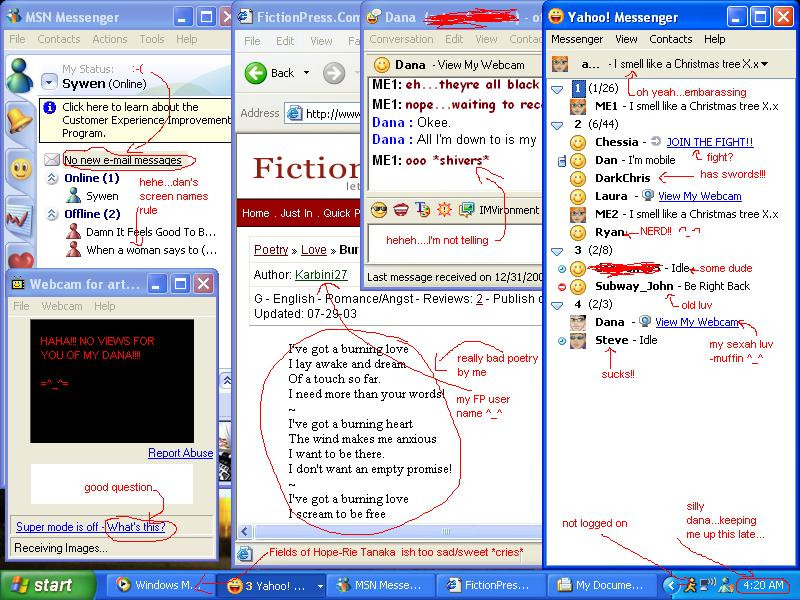Viewport: 800px width, 600px height.
Task: Select the DarkChris contact in Yahoo list
Action: [x=622, y=178]
